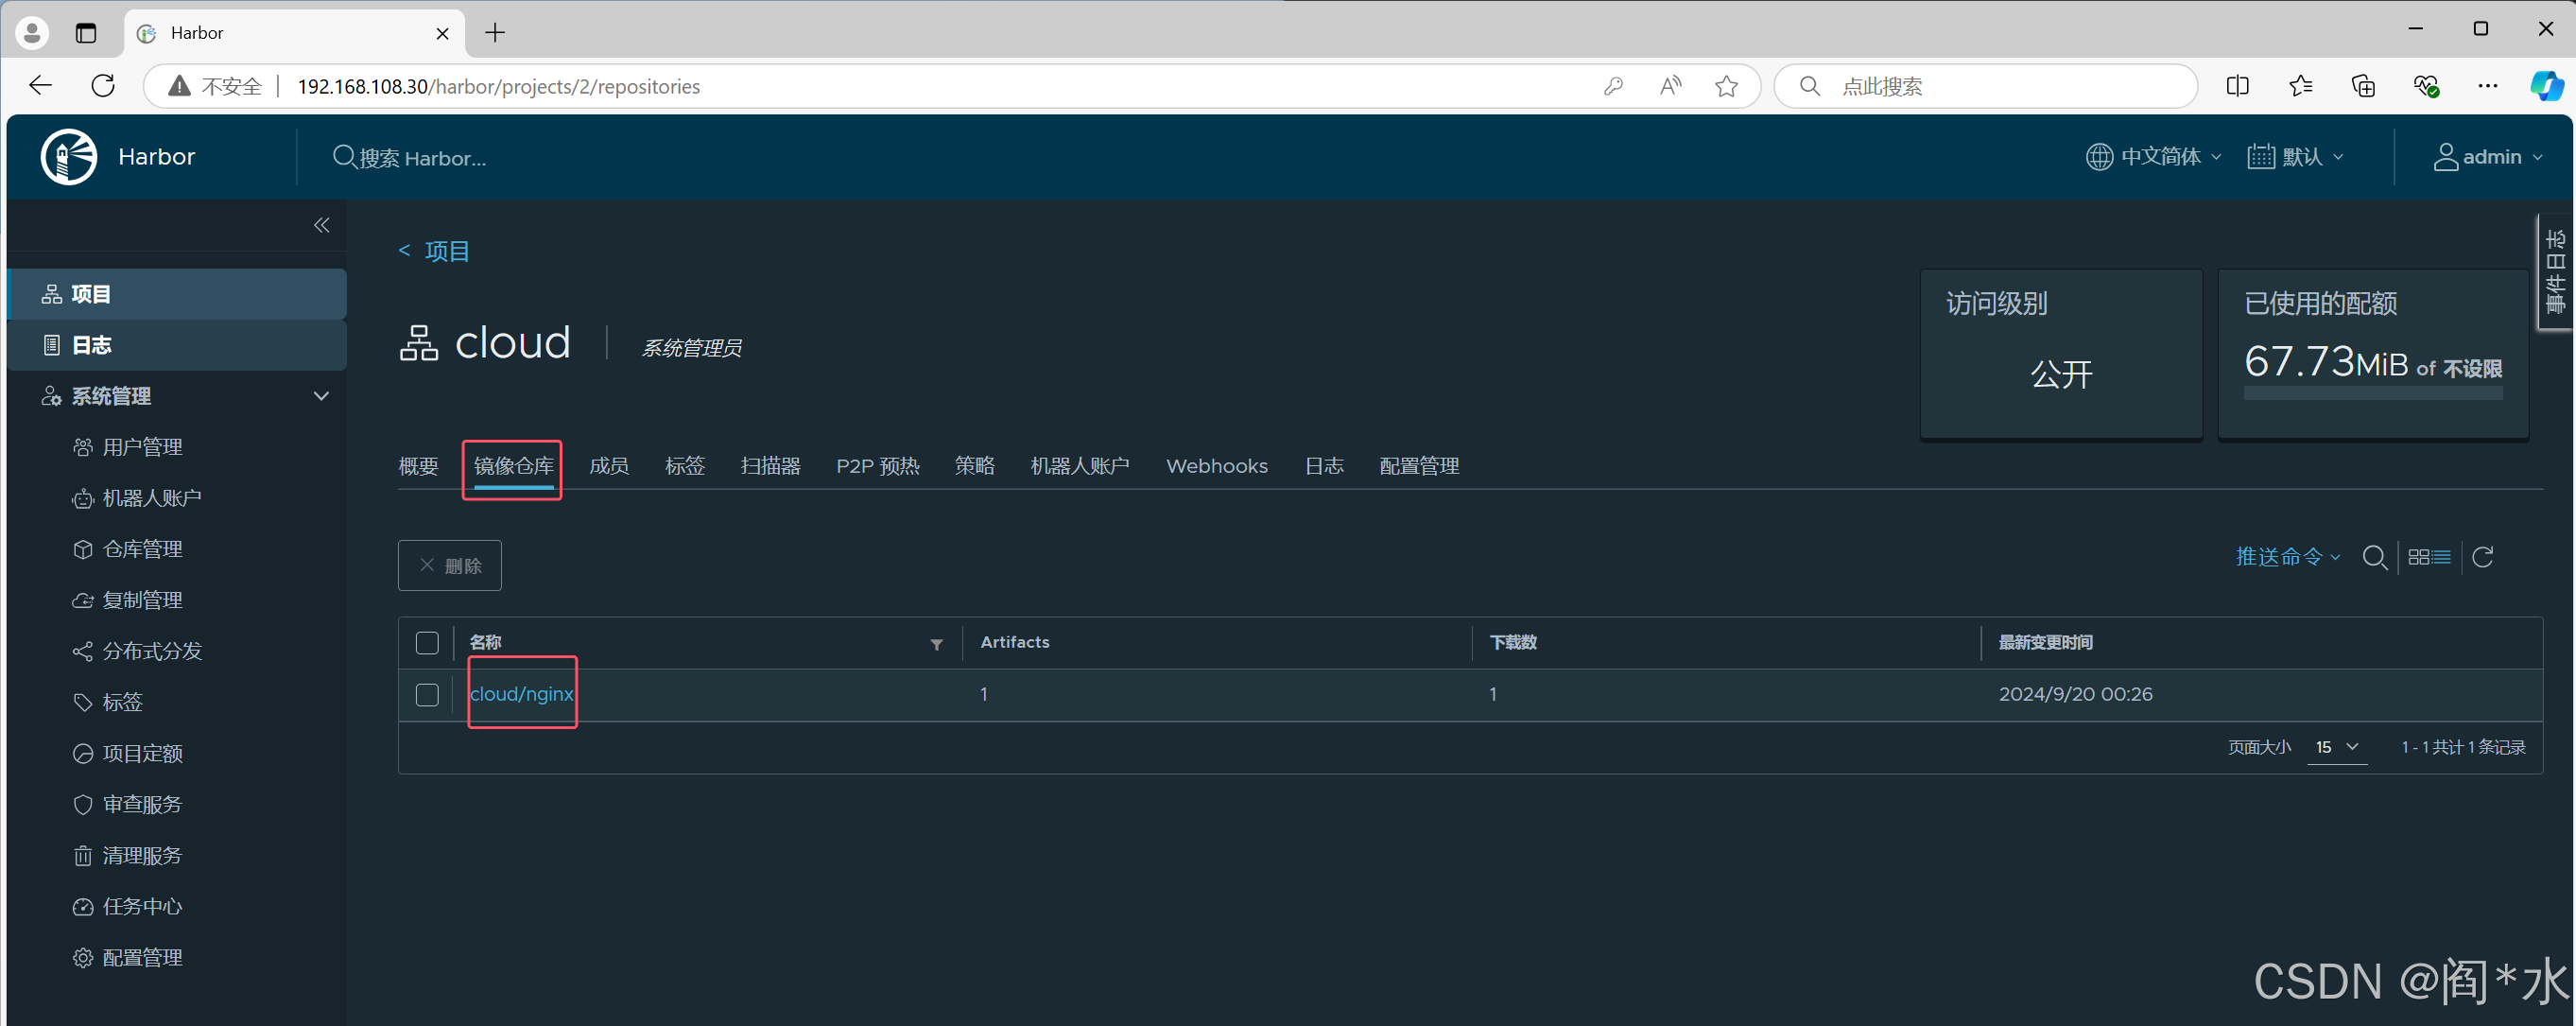Expand the 推送命令 dropdown
Viewport: 2576px width, 1026px height.
[x=2287, y=557]
